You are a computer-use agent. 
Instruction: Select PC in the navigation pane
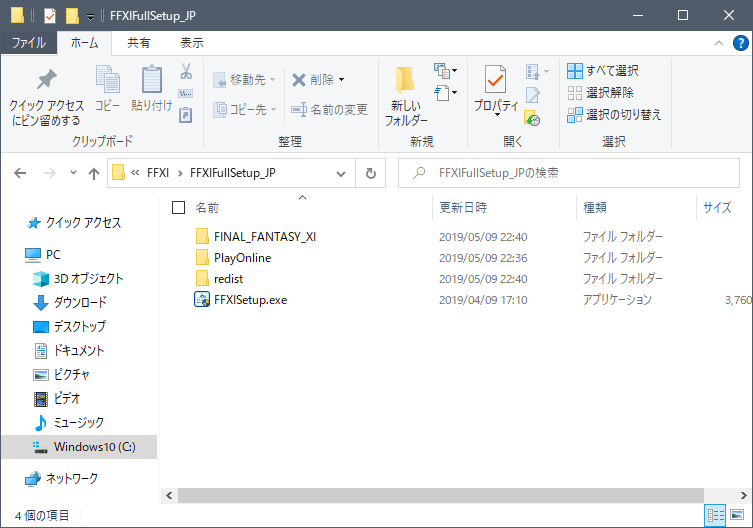(x=42, y=255)
